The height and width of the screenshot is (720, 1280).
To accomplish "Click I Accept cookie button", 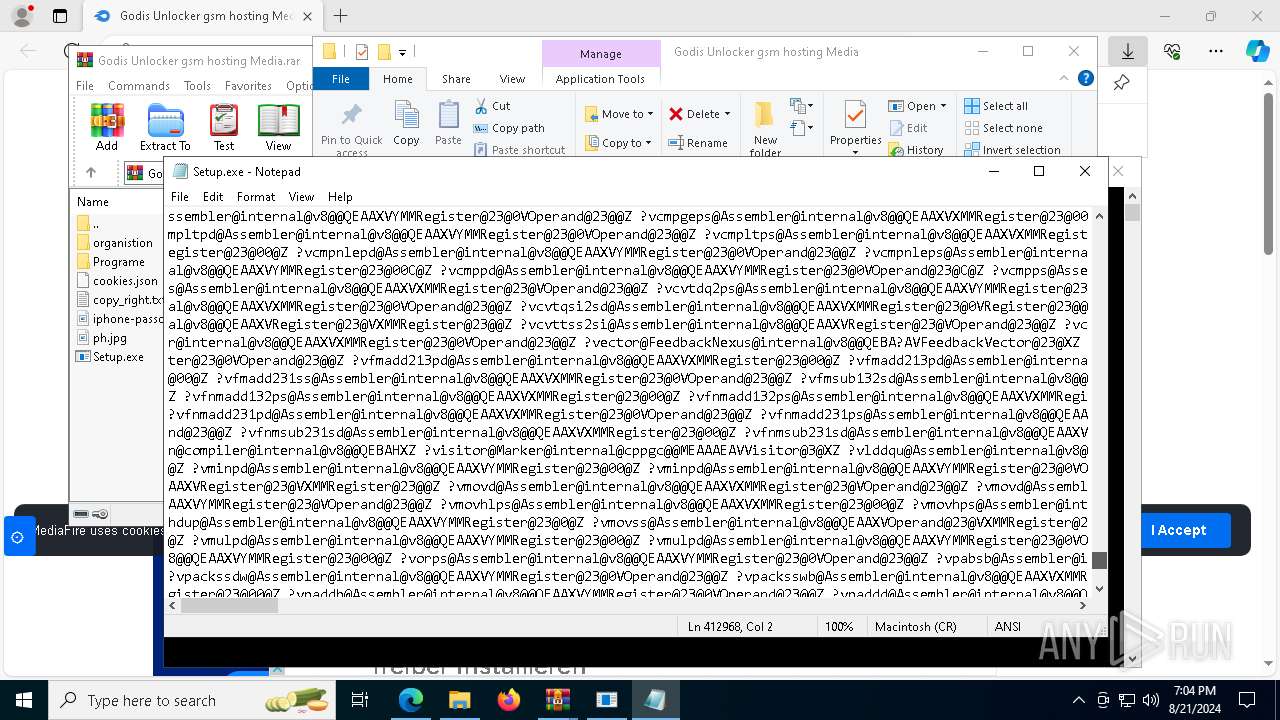I will (1178, 530).
